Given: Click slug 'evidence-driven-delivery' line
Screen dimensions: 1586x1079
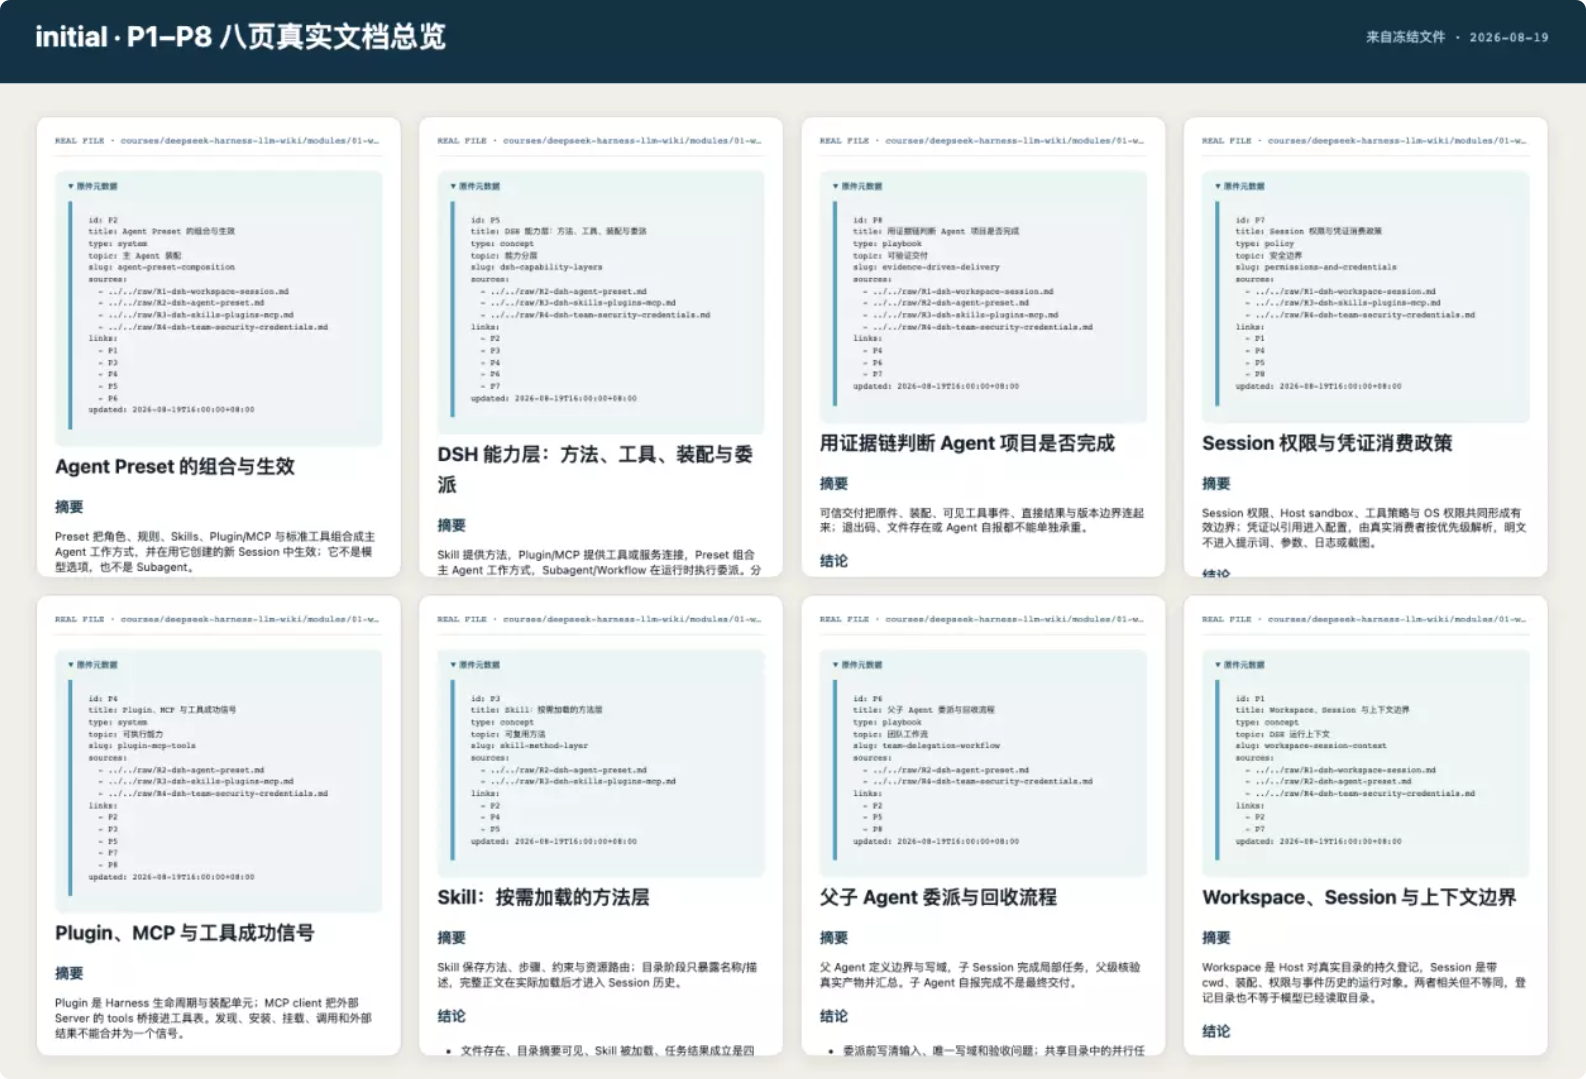Looking at the screenshot, I should coord(926,267).
